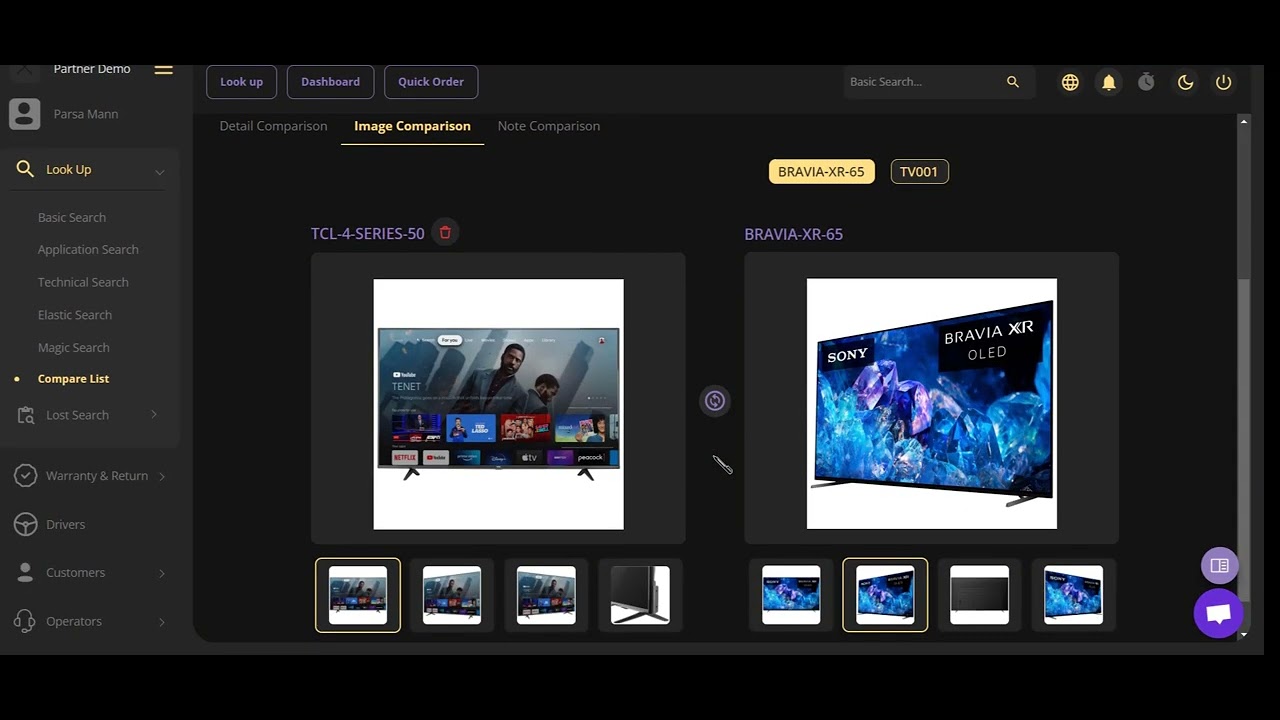1280x720 pixels.
Task: Click the Warranty & Return checkmark icon
Action: 26,476
